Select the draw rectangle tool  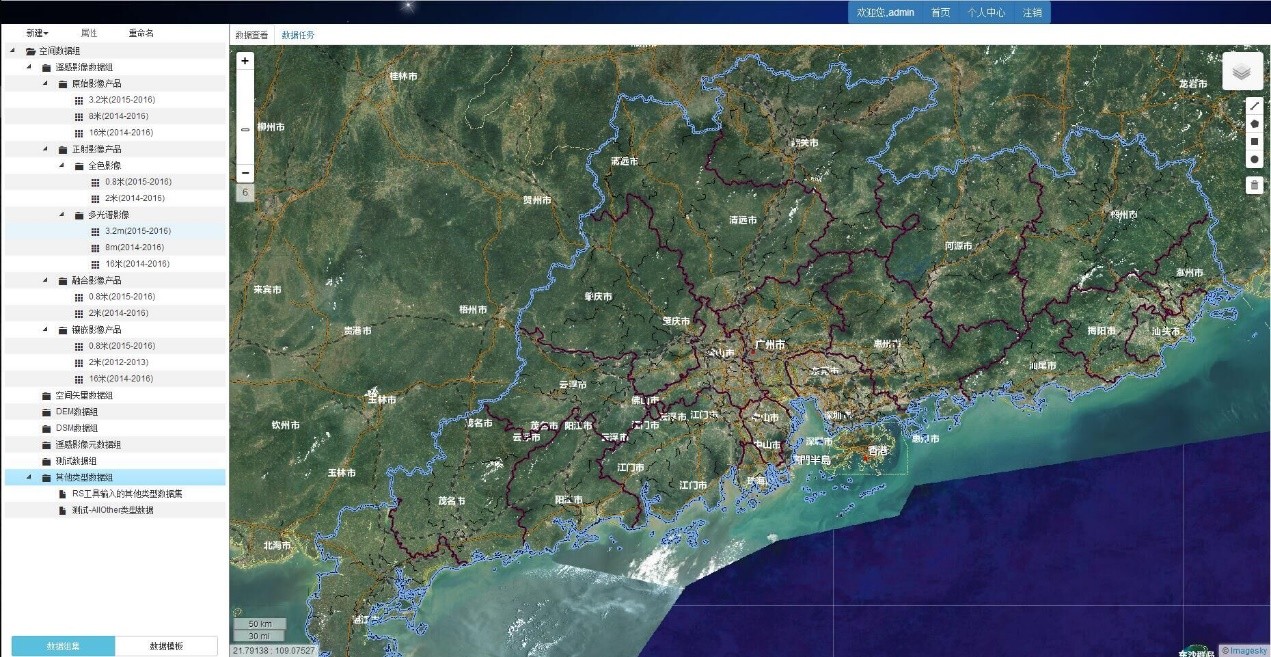[x=1255, y=142]
